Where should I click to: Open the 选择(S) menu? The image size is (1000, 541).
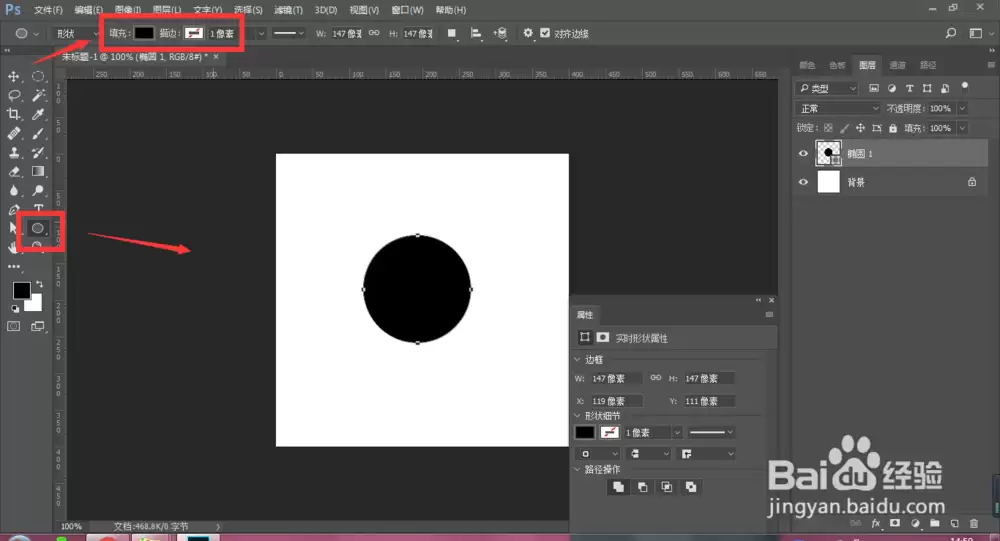(x=248, y=10)
